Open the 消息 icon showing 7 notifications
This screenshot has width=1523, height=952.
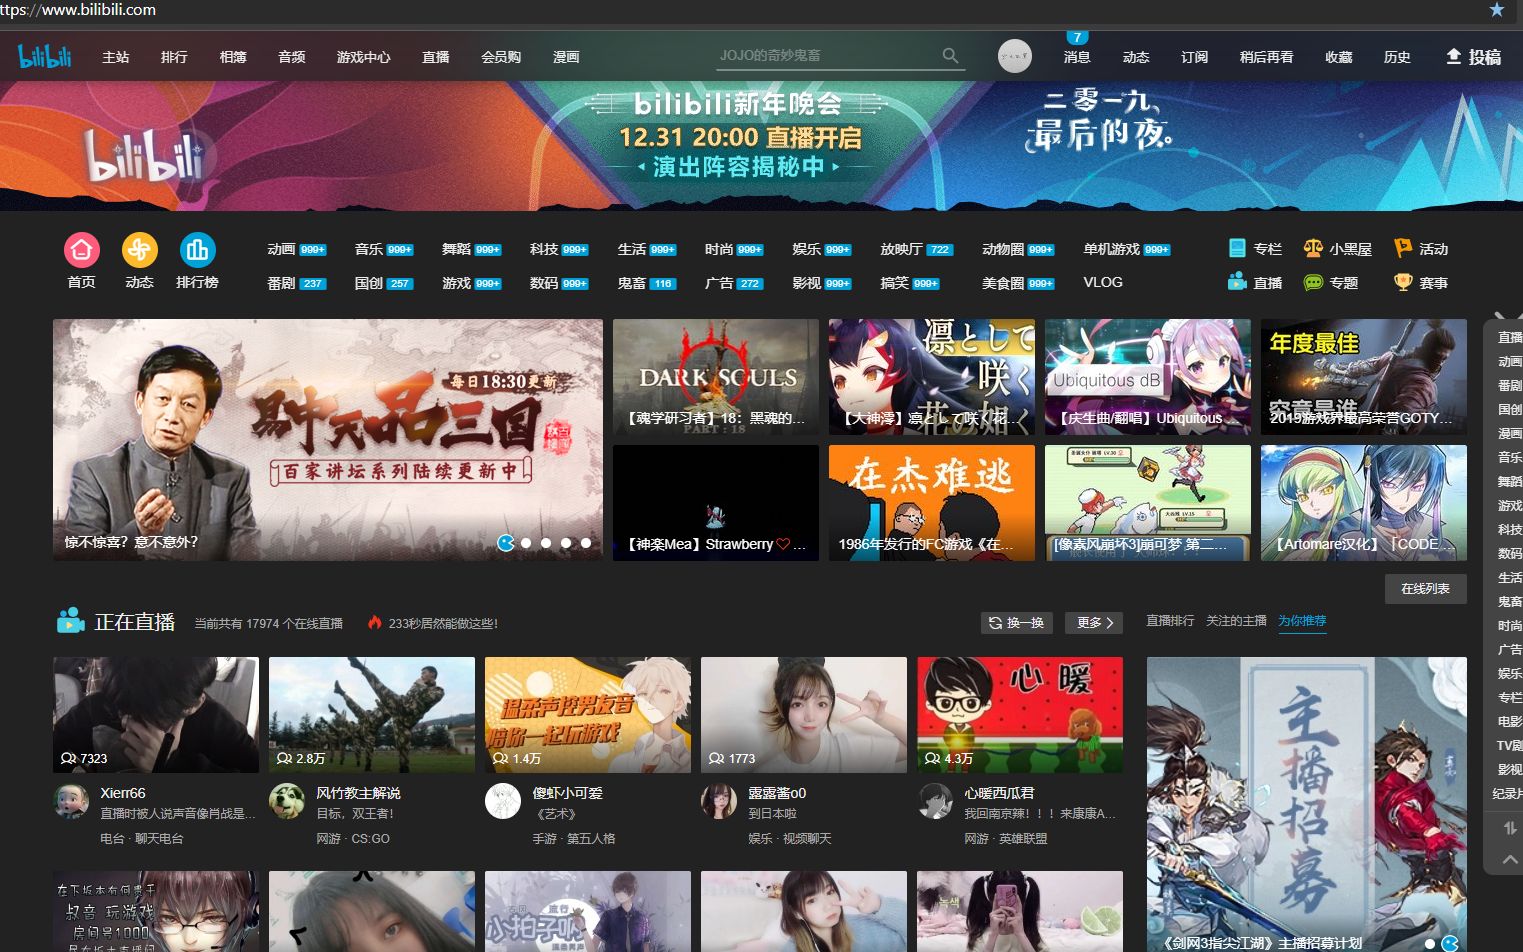1078,56
